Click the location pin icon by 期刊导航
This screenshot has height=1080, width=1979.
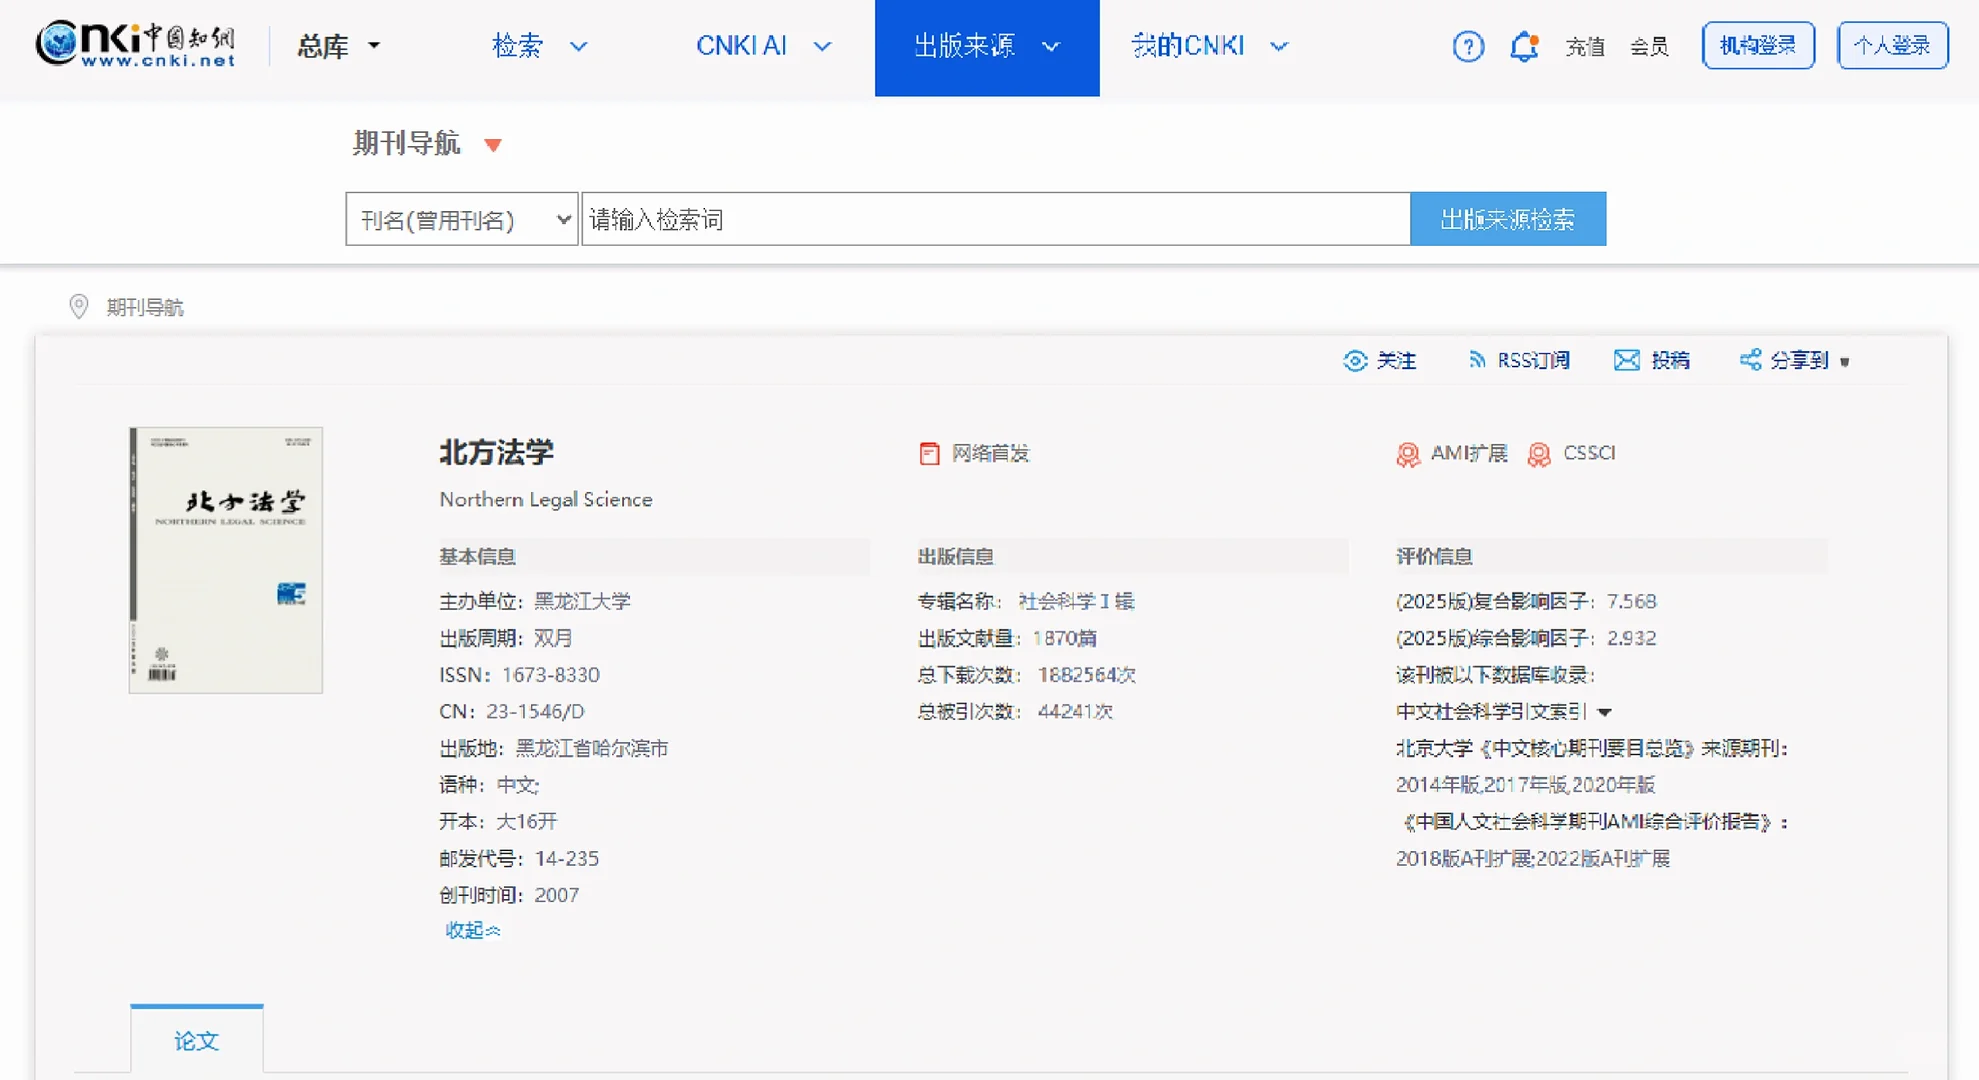[79, 306]
